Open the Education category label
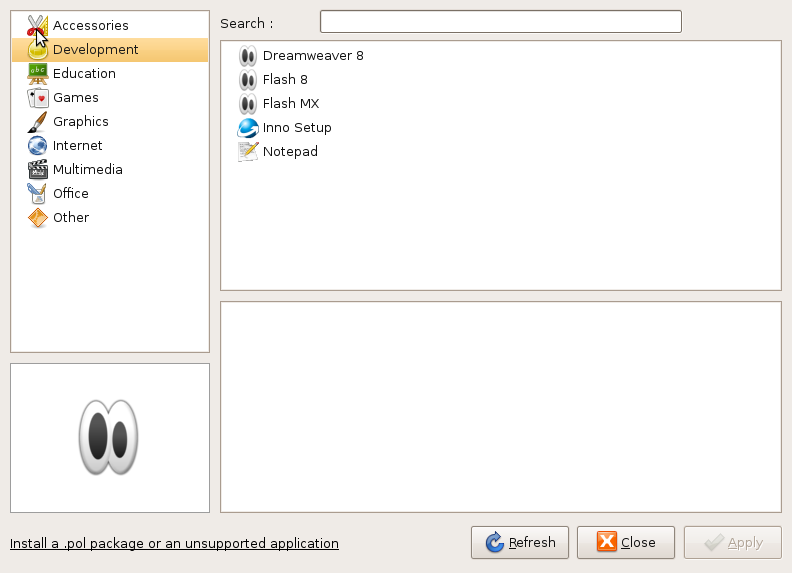 coord(84,74)
